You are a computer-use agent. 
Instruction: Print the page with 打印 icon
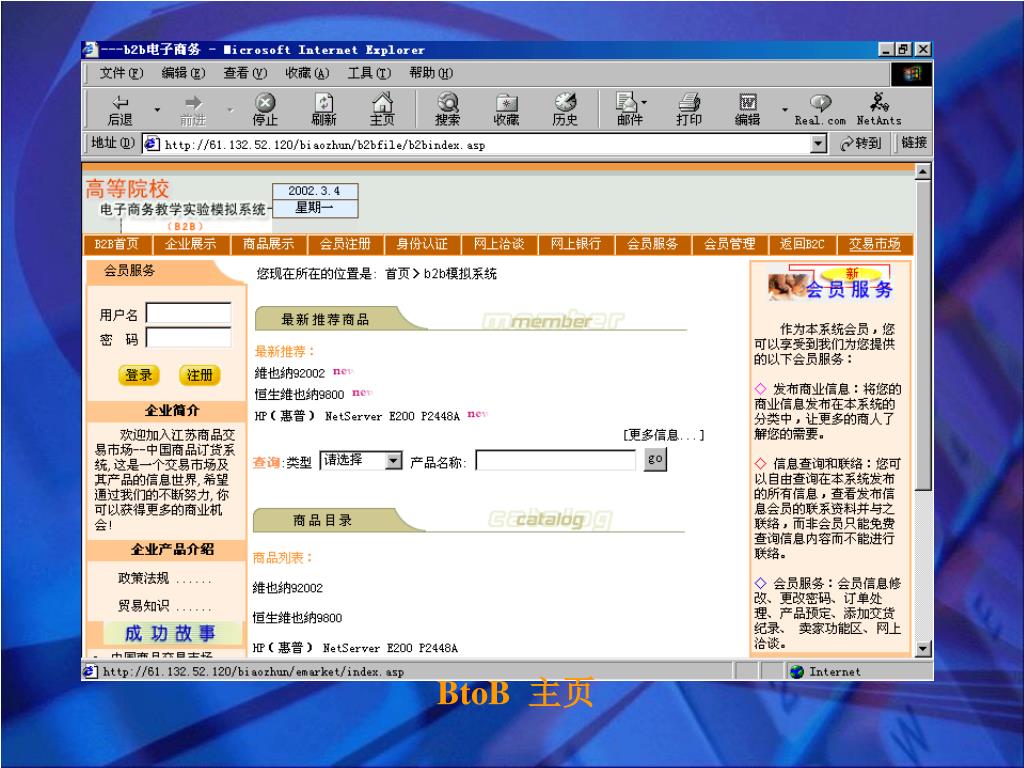click(x=689, y=109)
